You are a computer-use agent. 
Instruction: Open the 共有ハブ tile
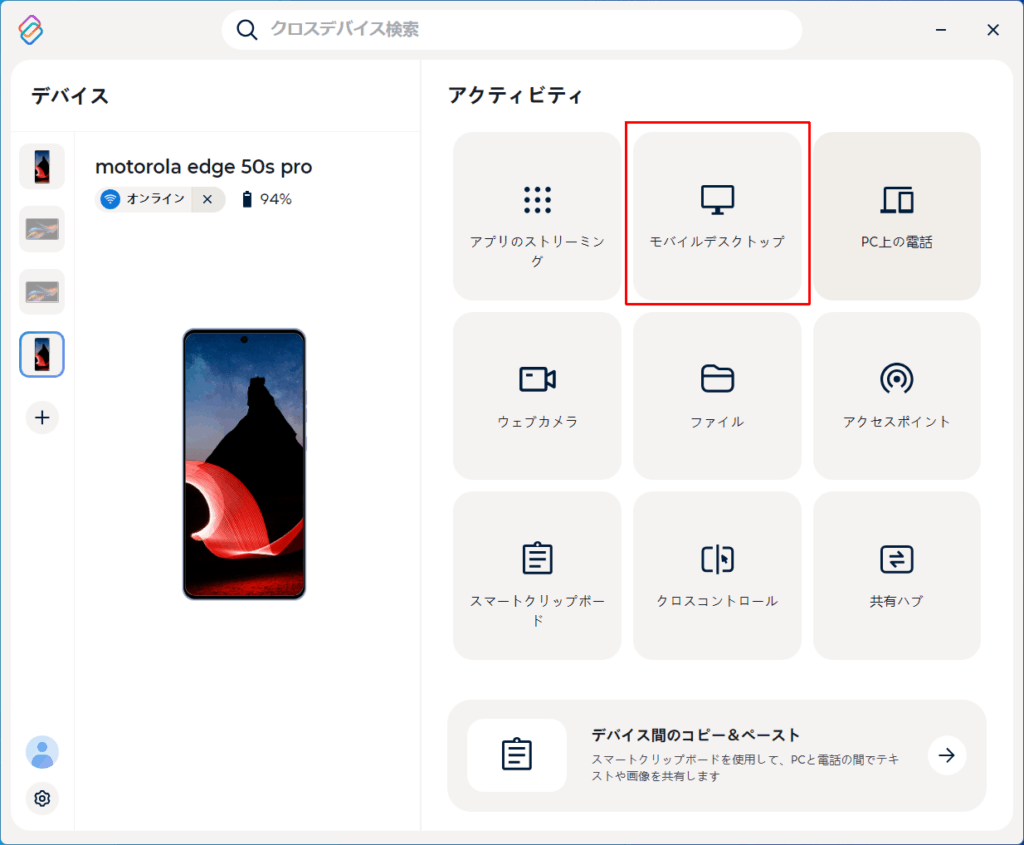pos(897,575)
